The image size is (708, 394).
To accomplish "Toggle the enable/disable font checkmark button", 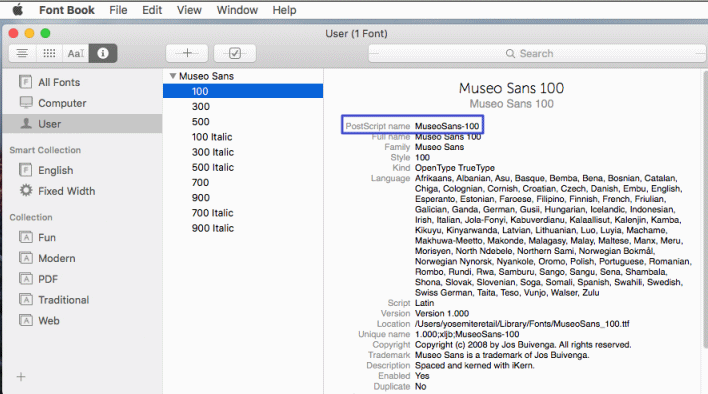I will (x=235, y=53).
